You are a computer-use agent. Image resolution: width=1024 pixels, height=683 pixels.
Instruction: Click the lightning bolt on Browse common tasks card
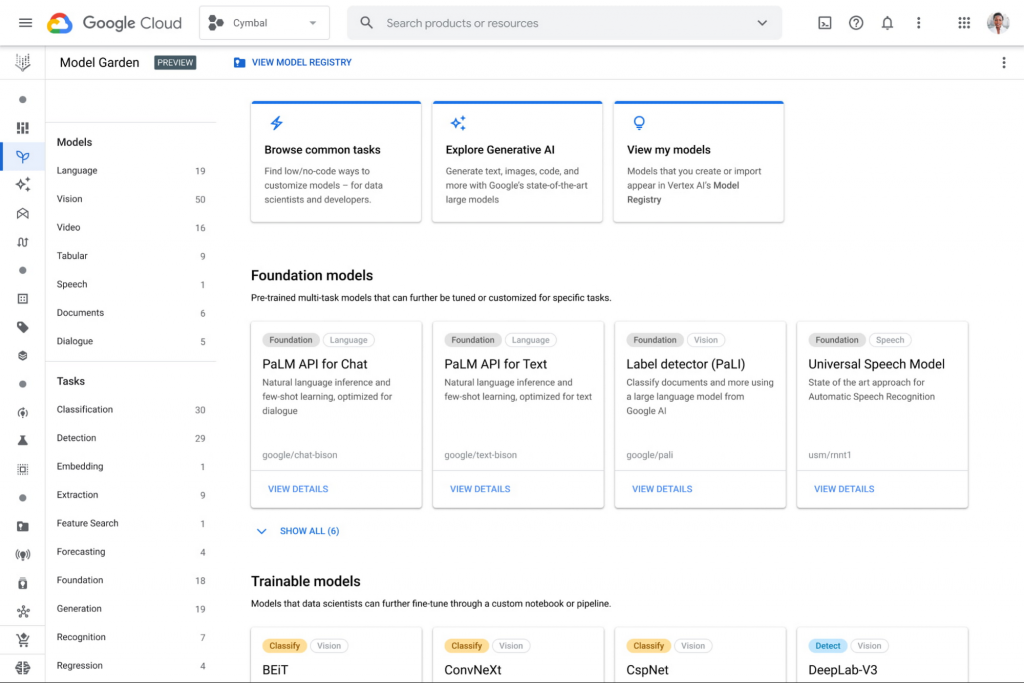[276, 123]
